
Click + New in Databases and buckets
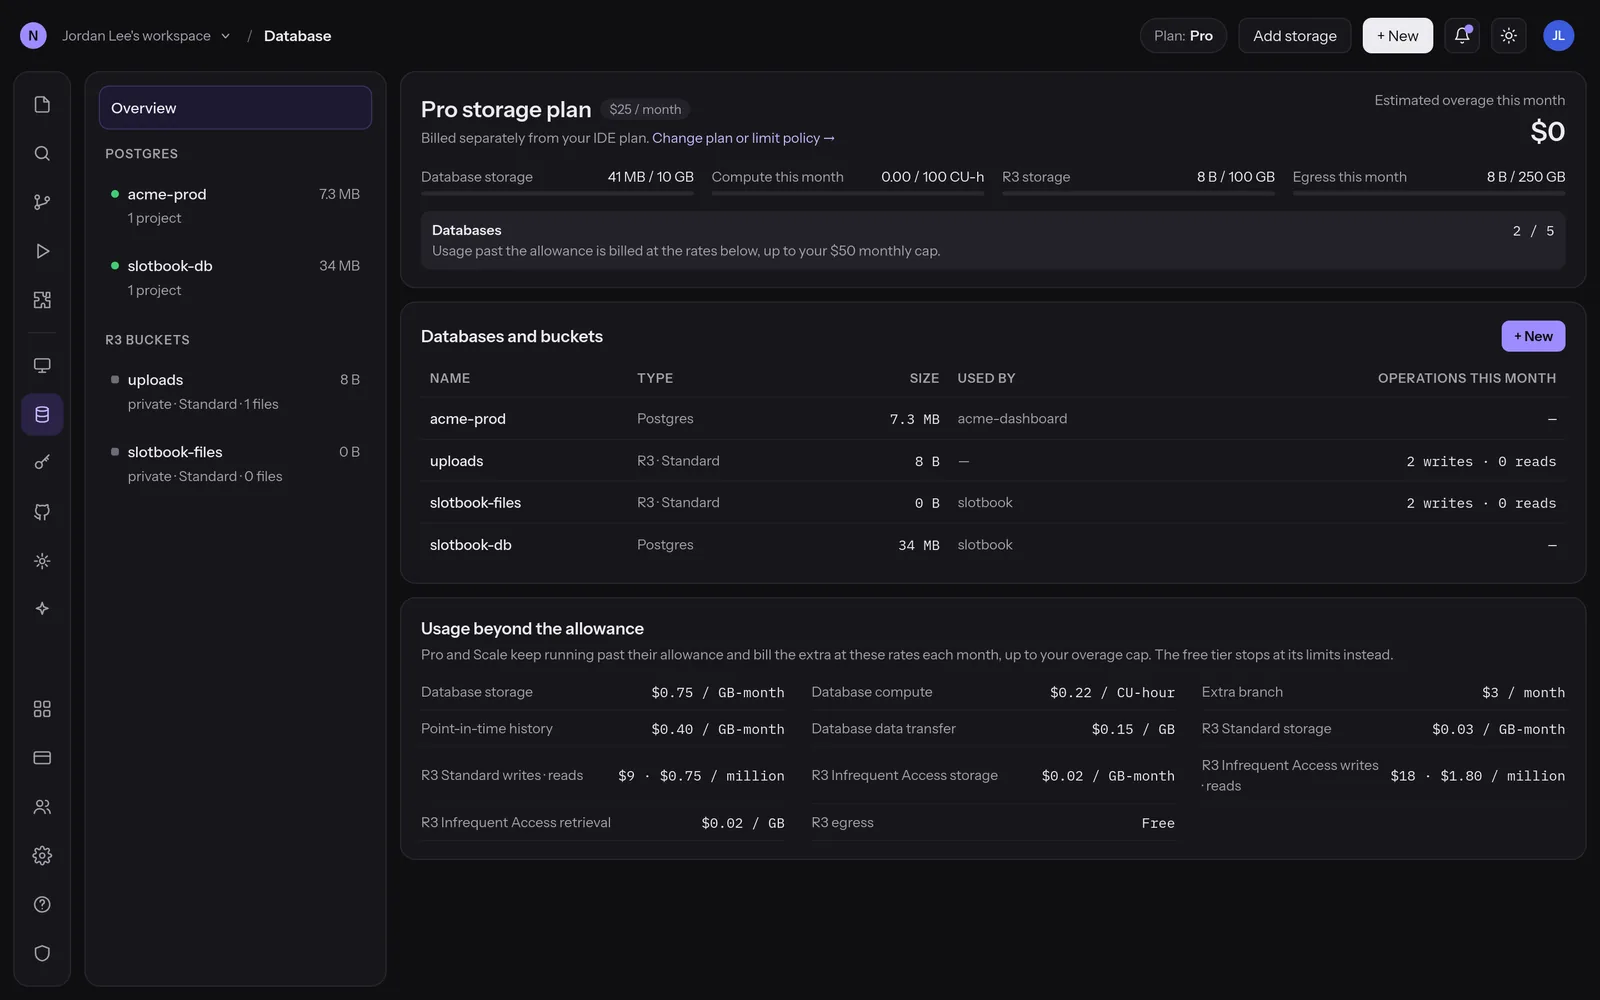coord(1533,336)
